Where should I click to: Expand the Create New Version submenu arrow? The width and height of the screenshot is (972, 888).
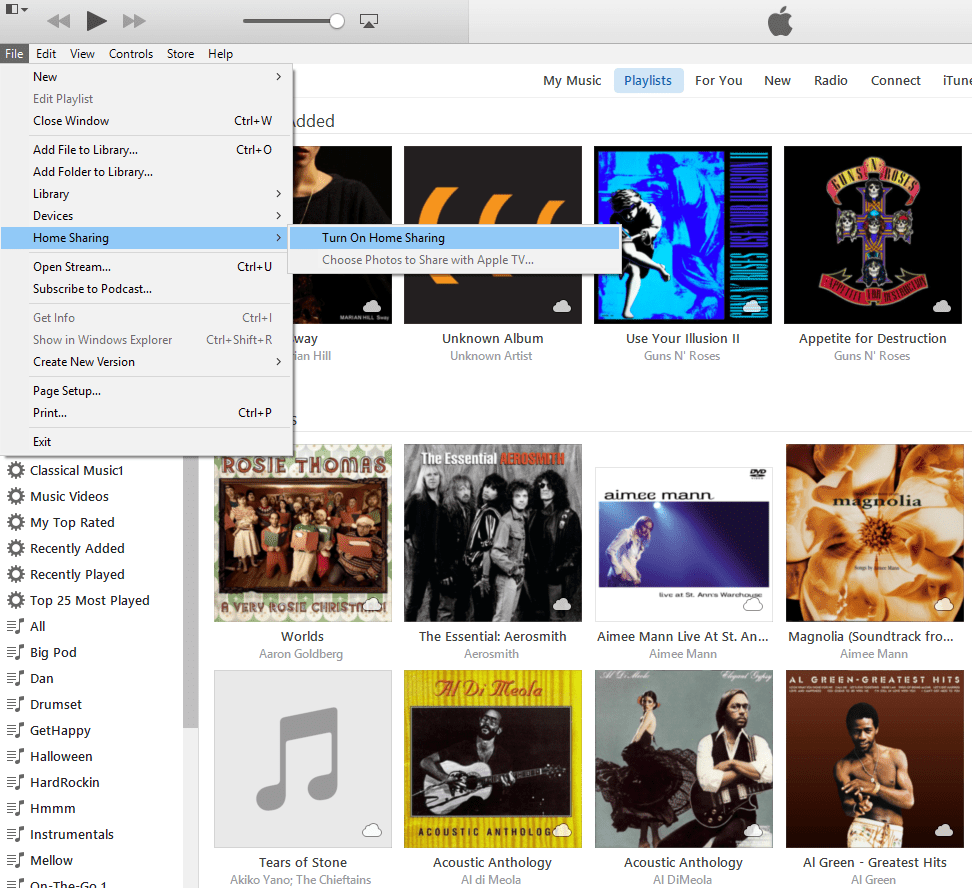(x=278, y=362)
